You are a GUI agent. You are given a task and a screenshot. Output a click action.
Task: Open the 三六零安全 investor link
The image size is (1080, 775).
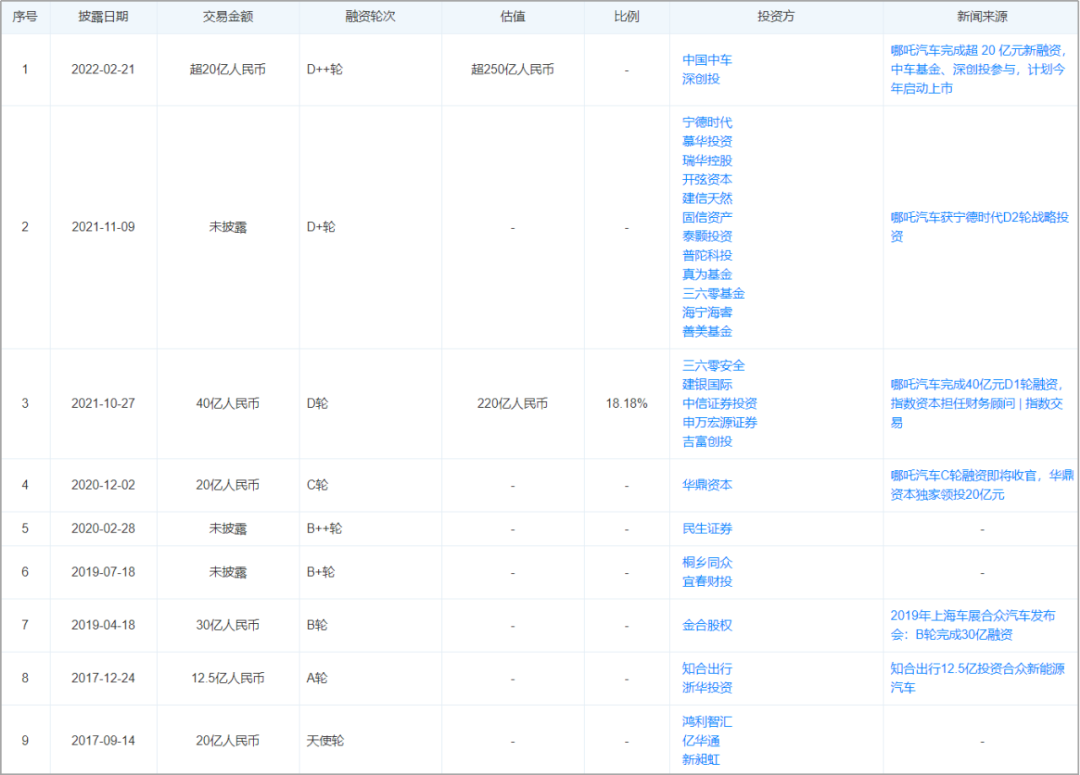click(713, 366)
